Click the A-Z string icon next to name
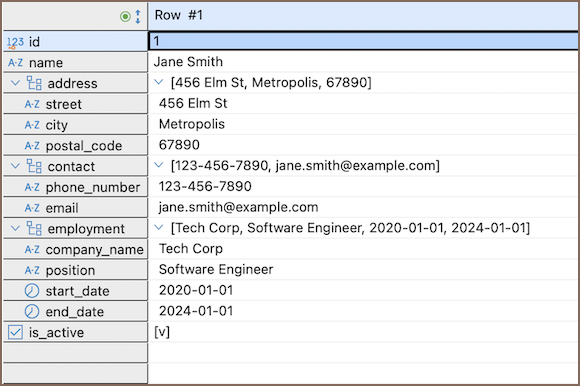Image resolution: width=580 pixels, height=386 pixels. (x=16, y=63)
